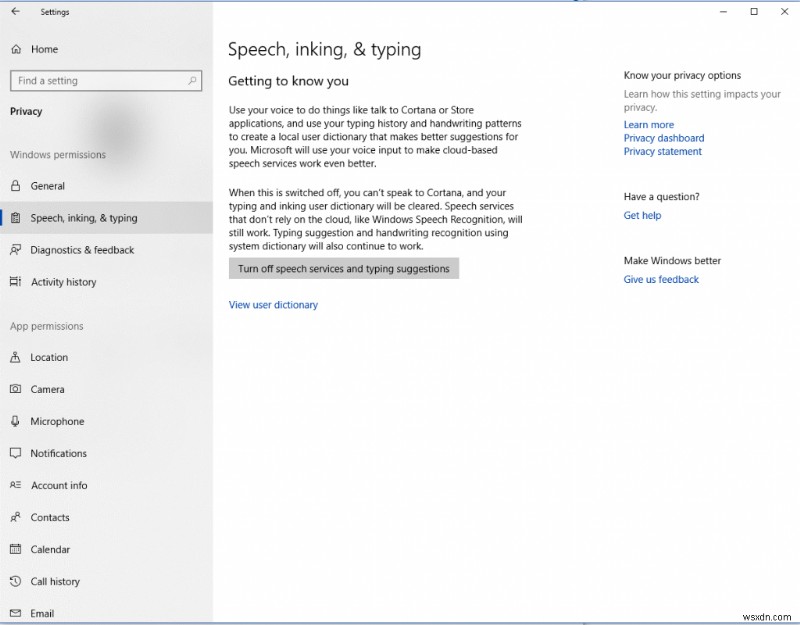This screenshot has width=800, height=625.
Task: Select the Microphone privacy icon
Action: click(x=14, y=421)
